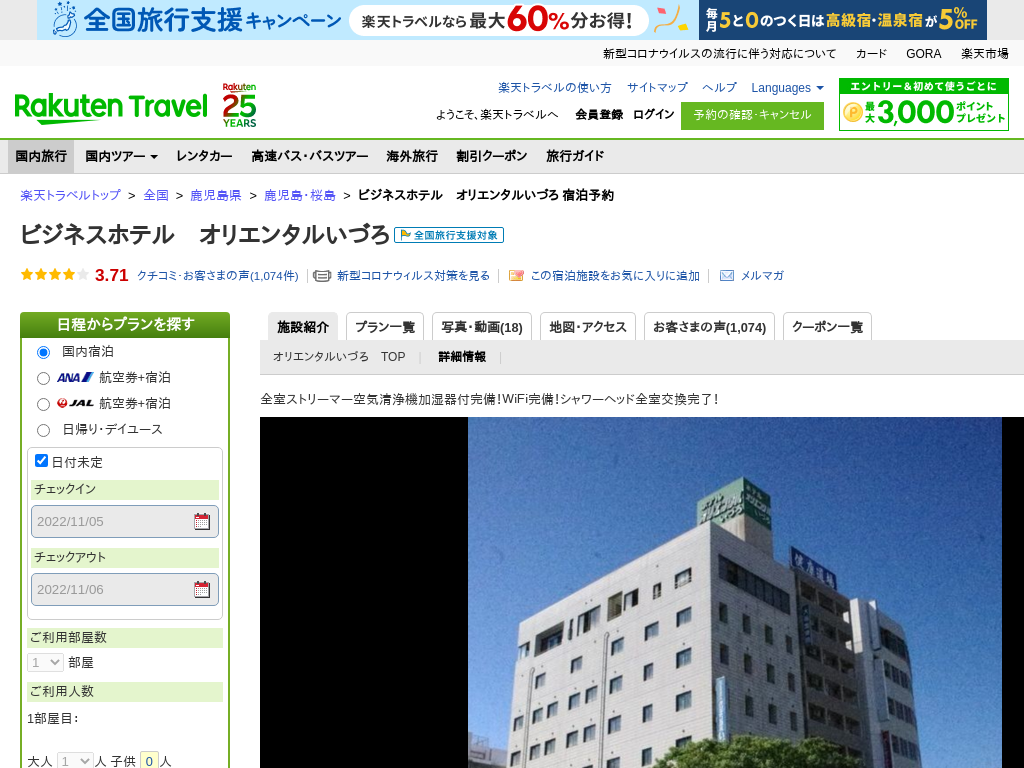Select ANA 航空券+宿泊 radio button
The width and height of the screenshot is (1024, 768).
(43, 378)
